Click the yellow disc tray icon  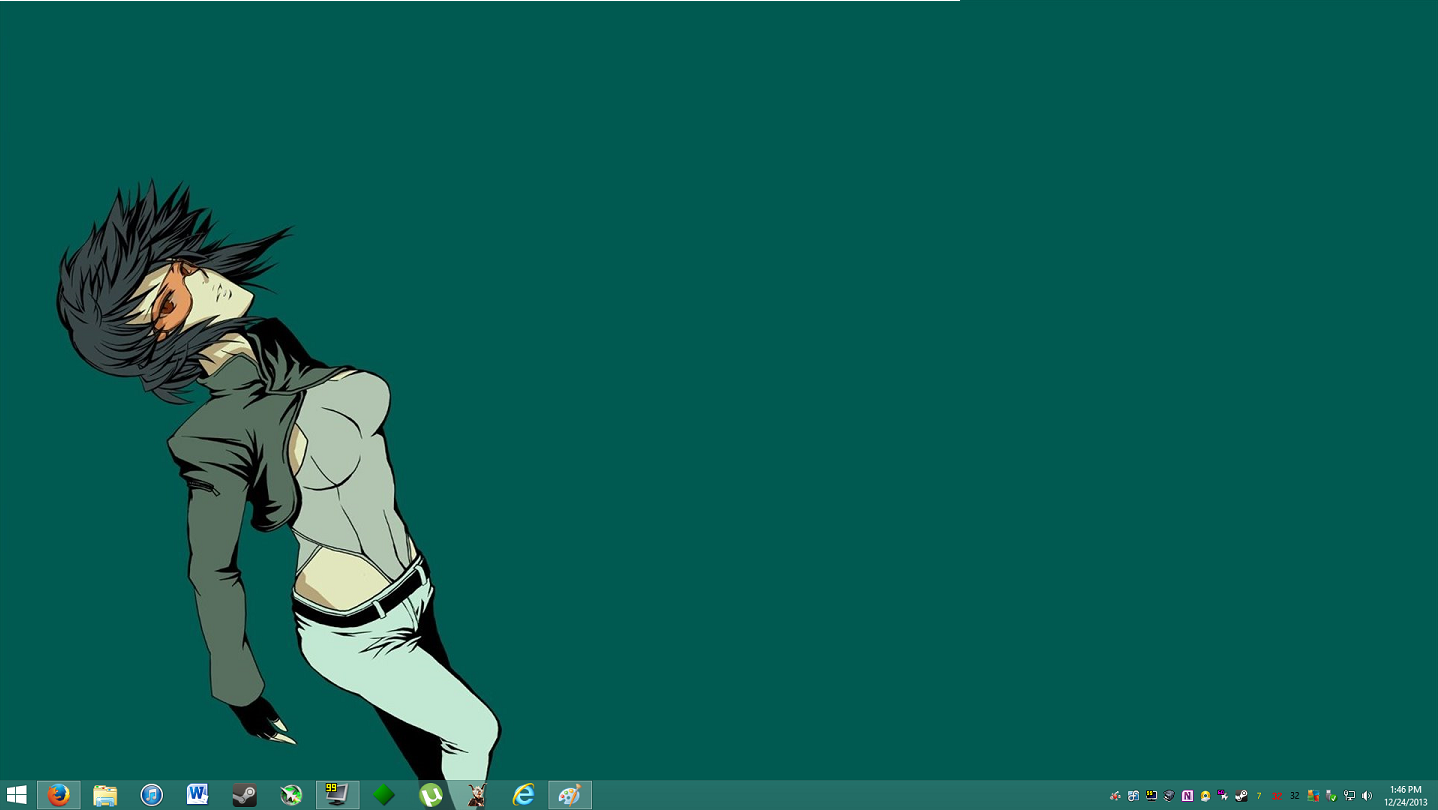[1205, 796]
